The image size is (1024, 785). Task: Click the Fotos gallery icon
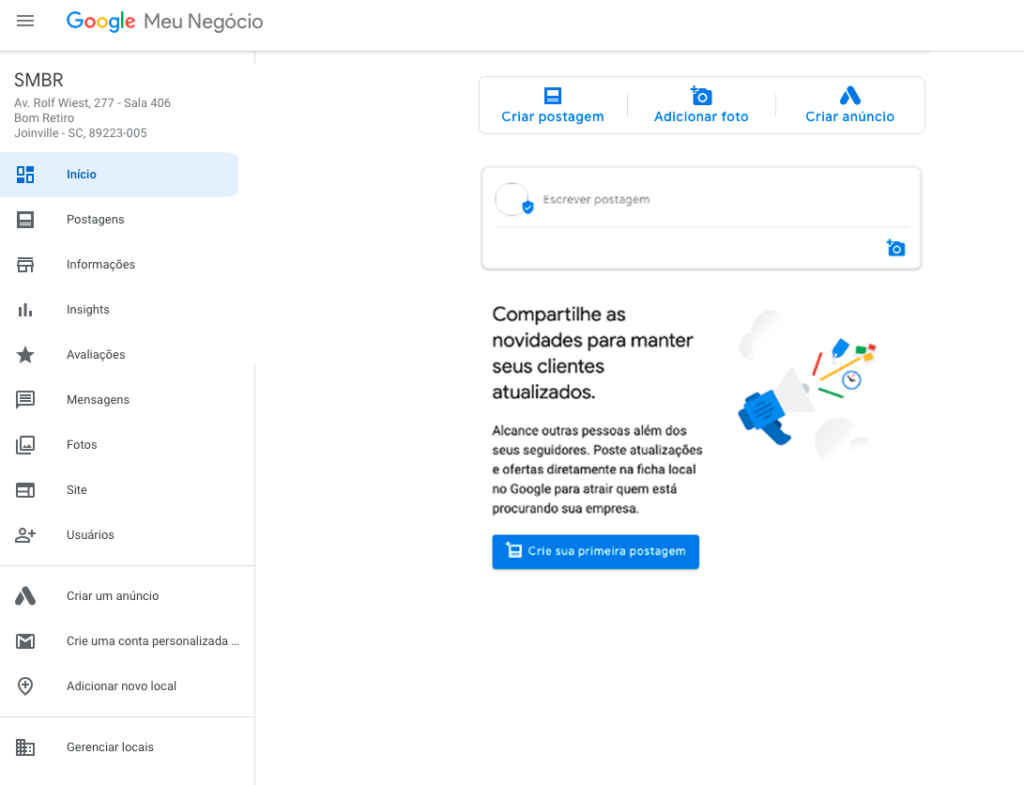[25, 445]
